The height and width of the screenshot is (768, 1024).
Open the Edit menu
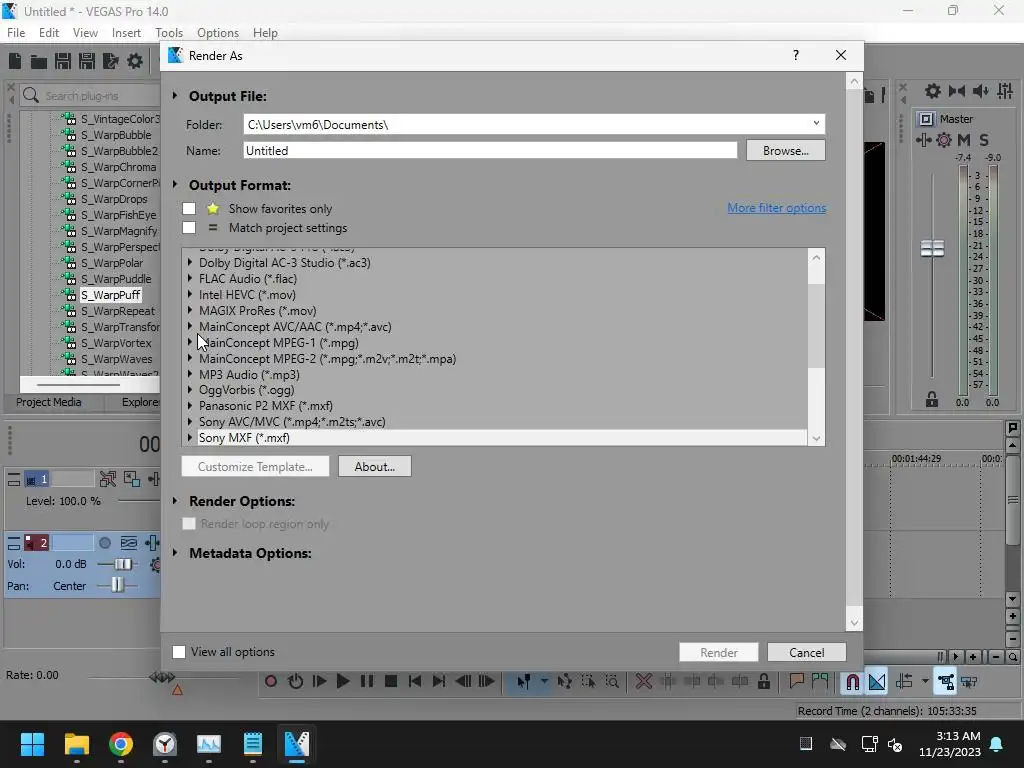coord(49,33)
